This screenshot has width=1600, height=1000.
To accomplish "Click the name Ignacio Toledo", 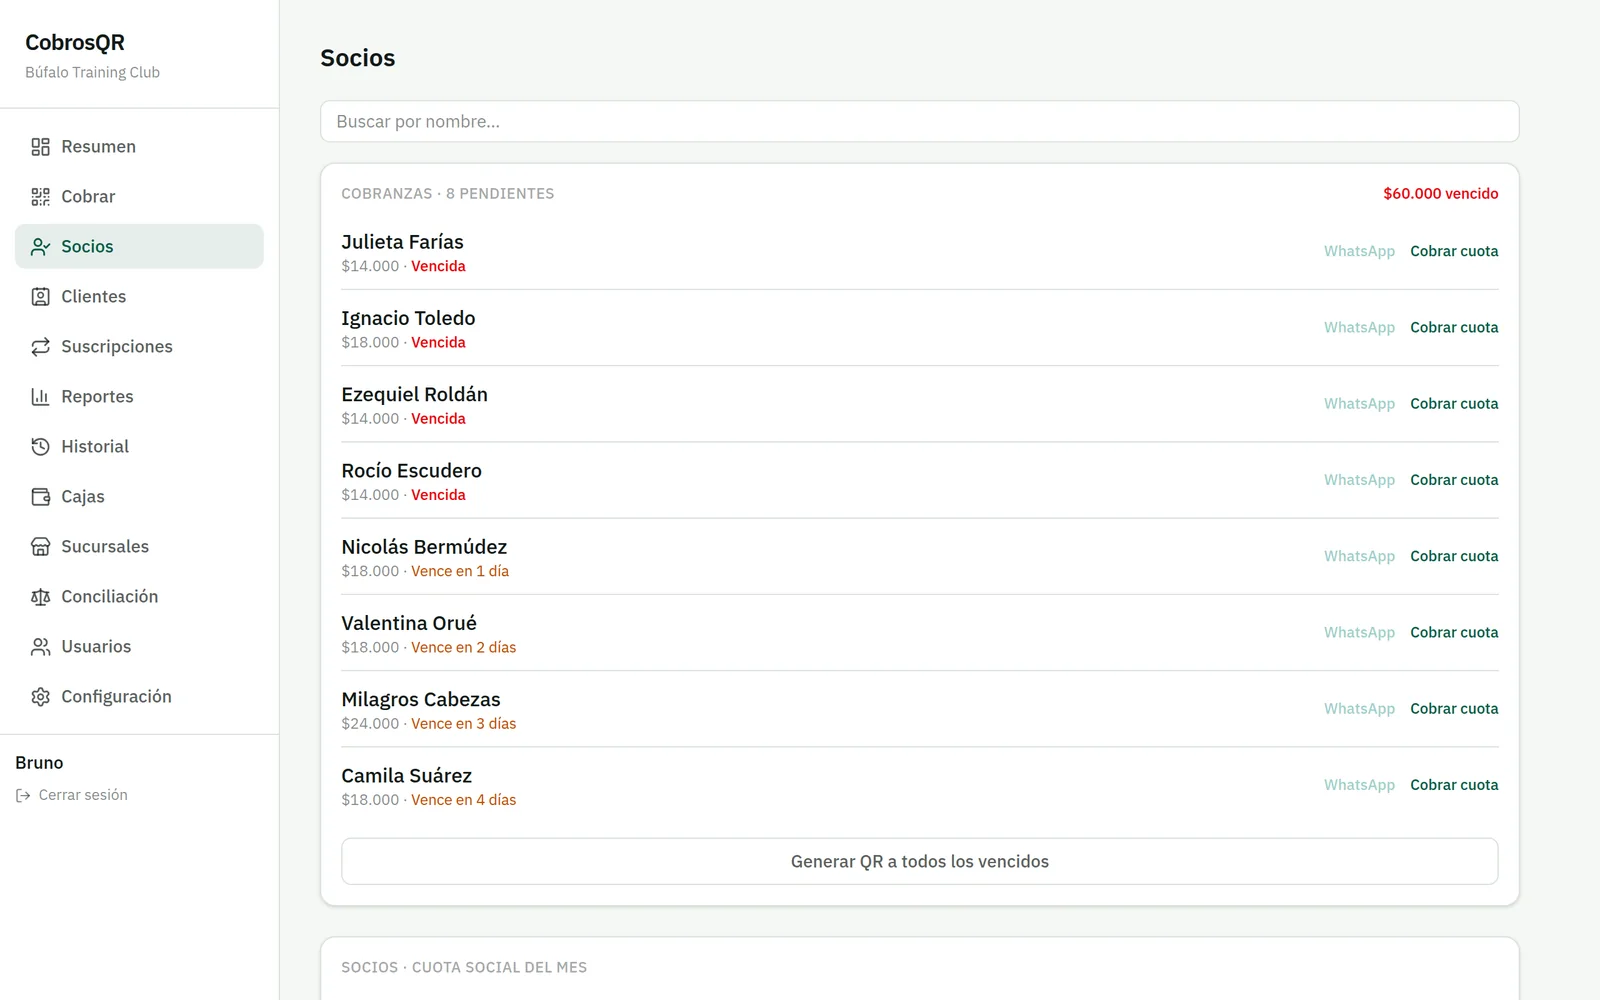I will tap(408, 318).
